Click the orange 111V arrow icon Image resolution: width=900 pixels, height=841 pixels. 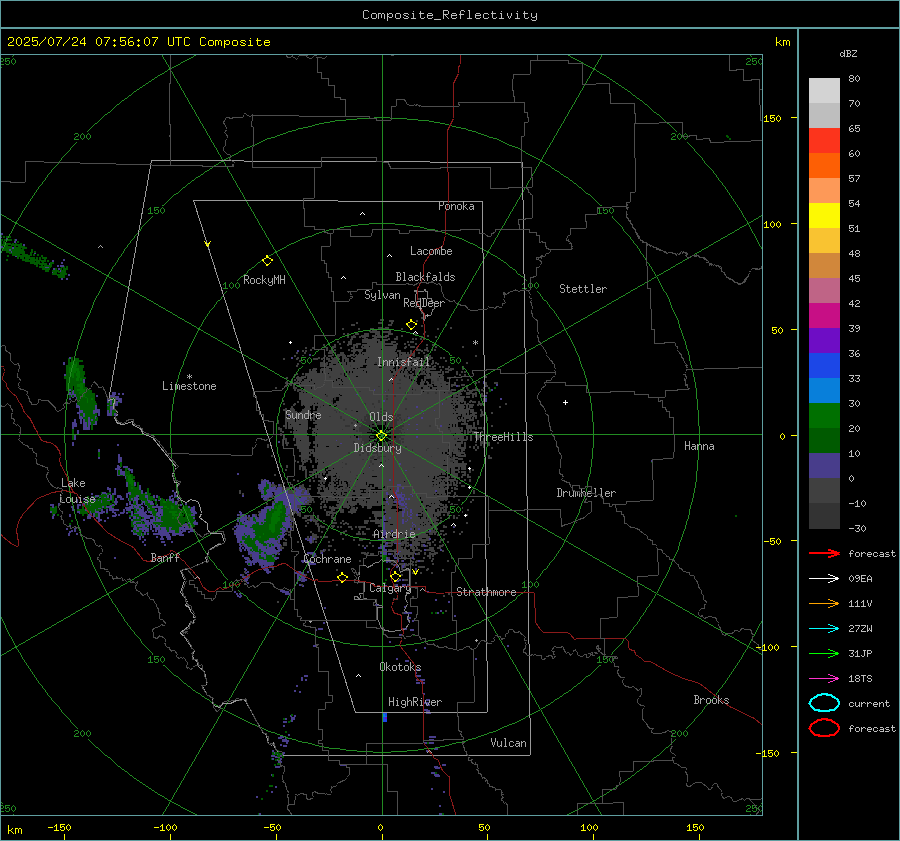click(824, 603)
